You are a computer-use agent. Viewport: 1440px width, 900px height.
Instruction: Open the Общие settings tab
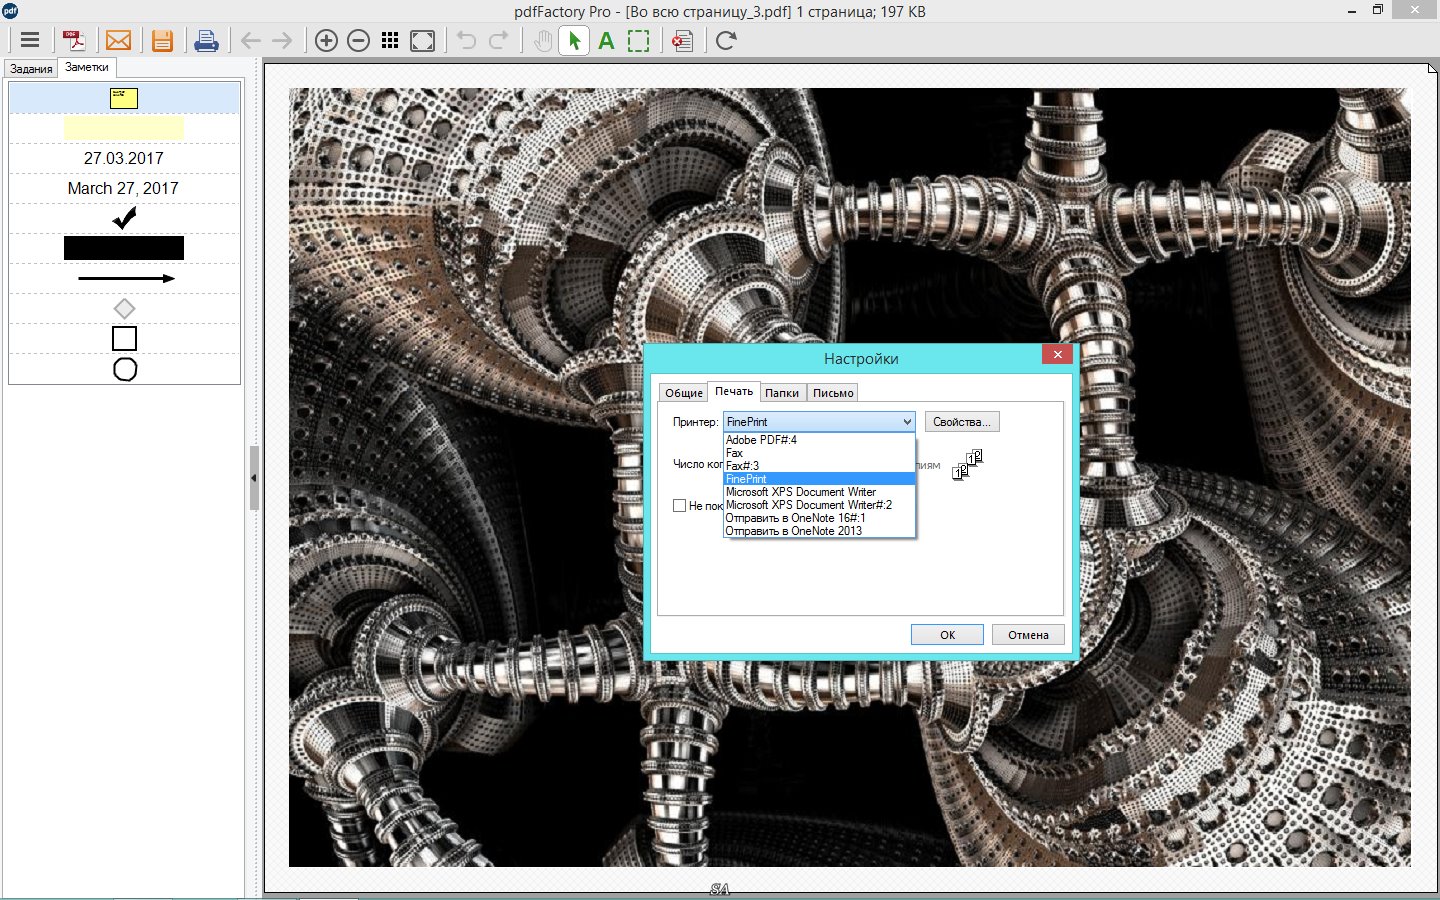click(684, 393)
